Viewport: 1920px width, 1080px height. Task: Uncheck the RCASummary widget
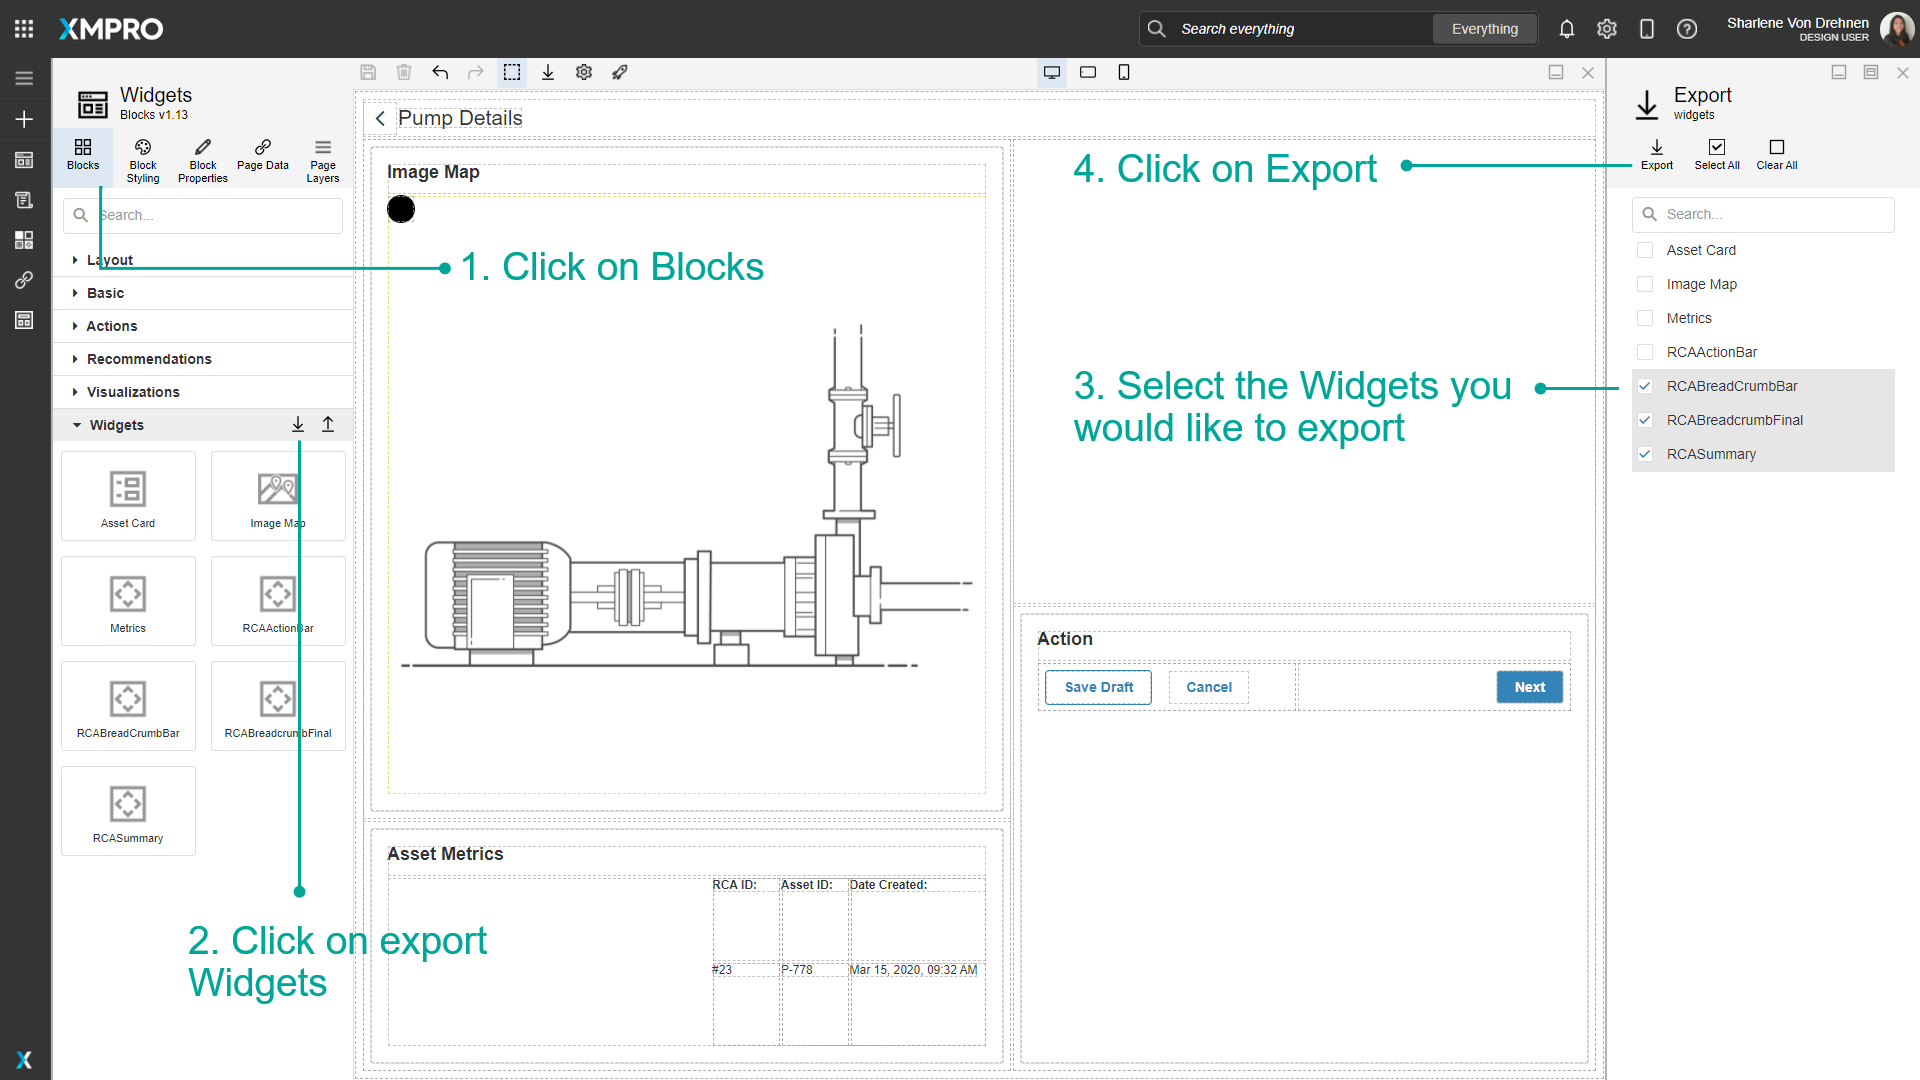(1645, 454)
